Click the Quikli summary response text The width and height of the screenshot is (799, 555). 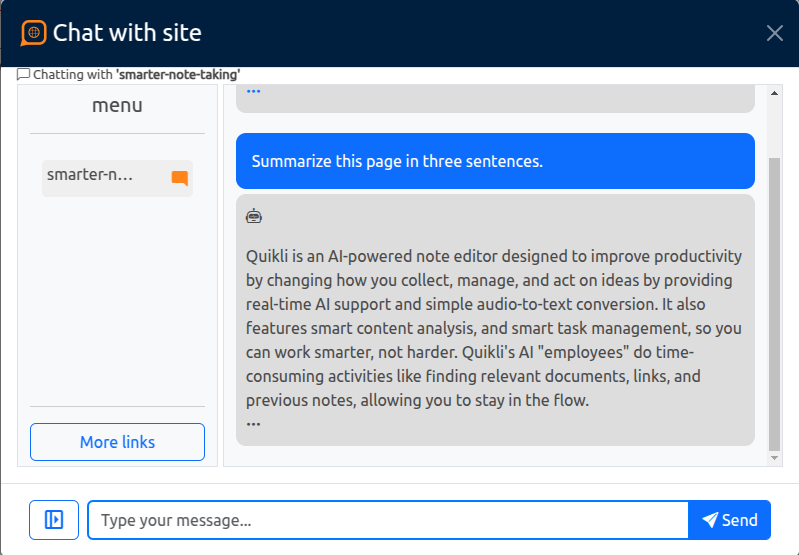click(494, 328)
